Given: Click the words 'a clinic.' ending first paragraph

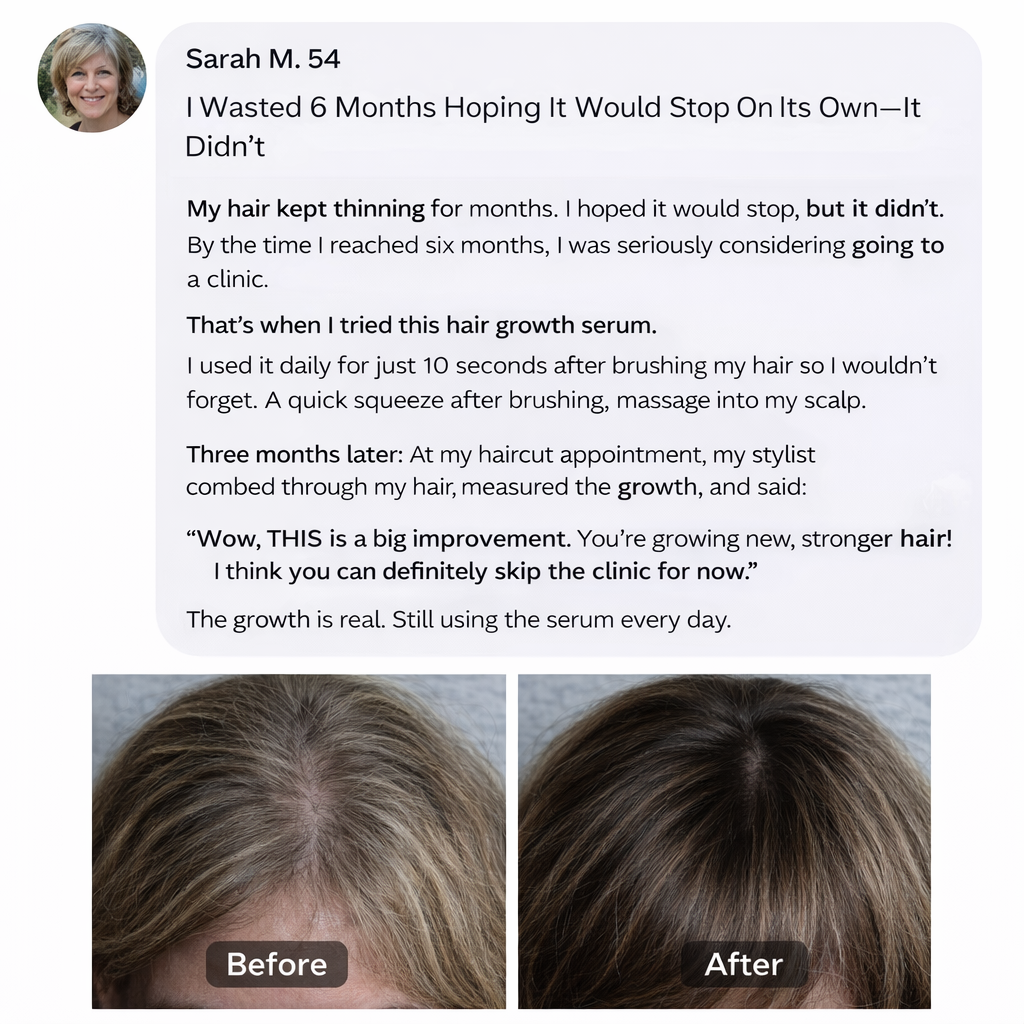Looking at the screenshot, I should point(227,280).
